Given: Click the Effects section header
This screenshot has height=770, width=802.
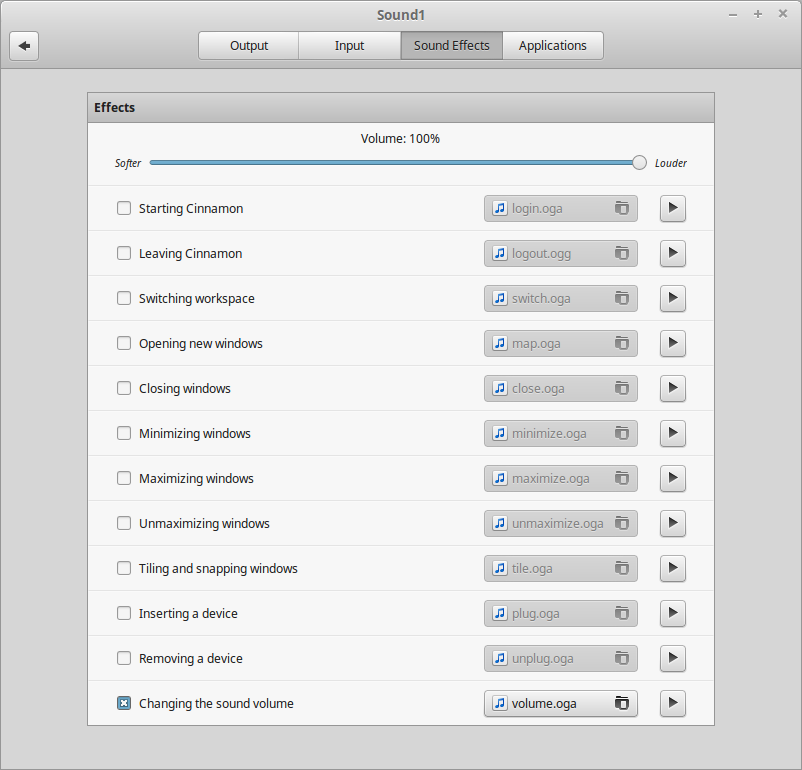Looking at the screenshot, I should point(401,107).
